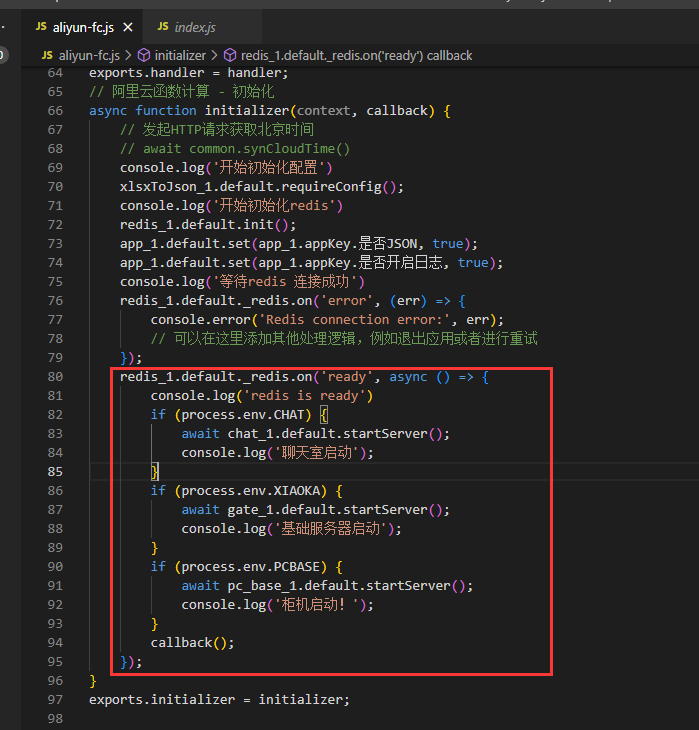Click the 'async' keyword on line 80
Viewport: 699px width, 730px height.
point(408,377)
